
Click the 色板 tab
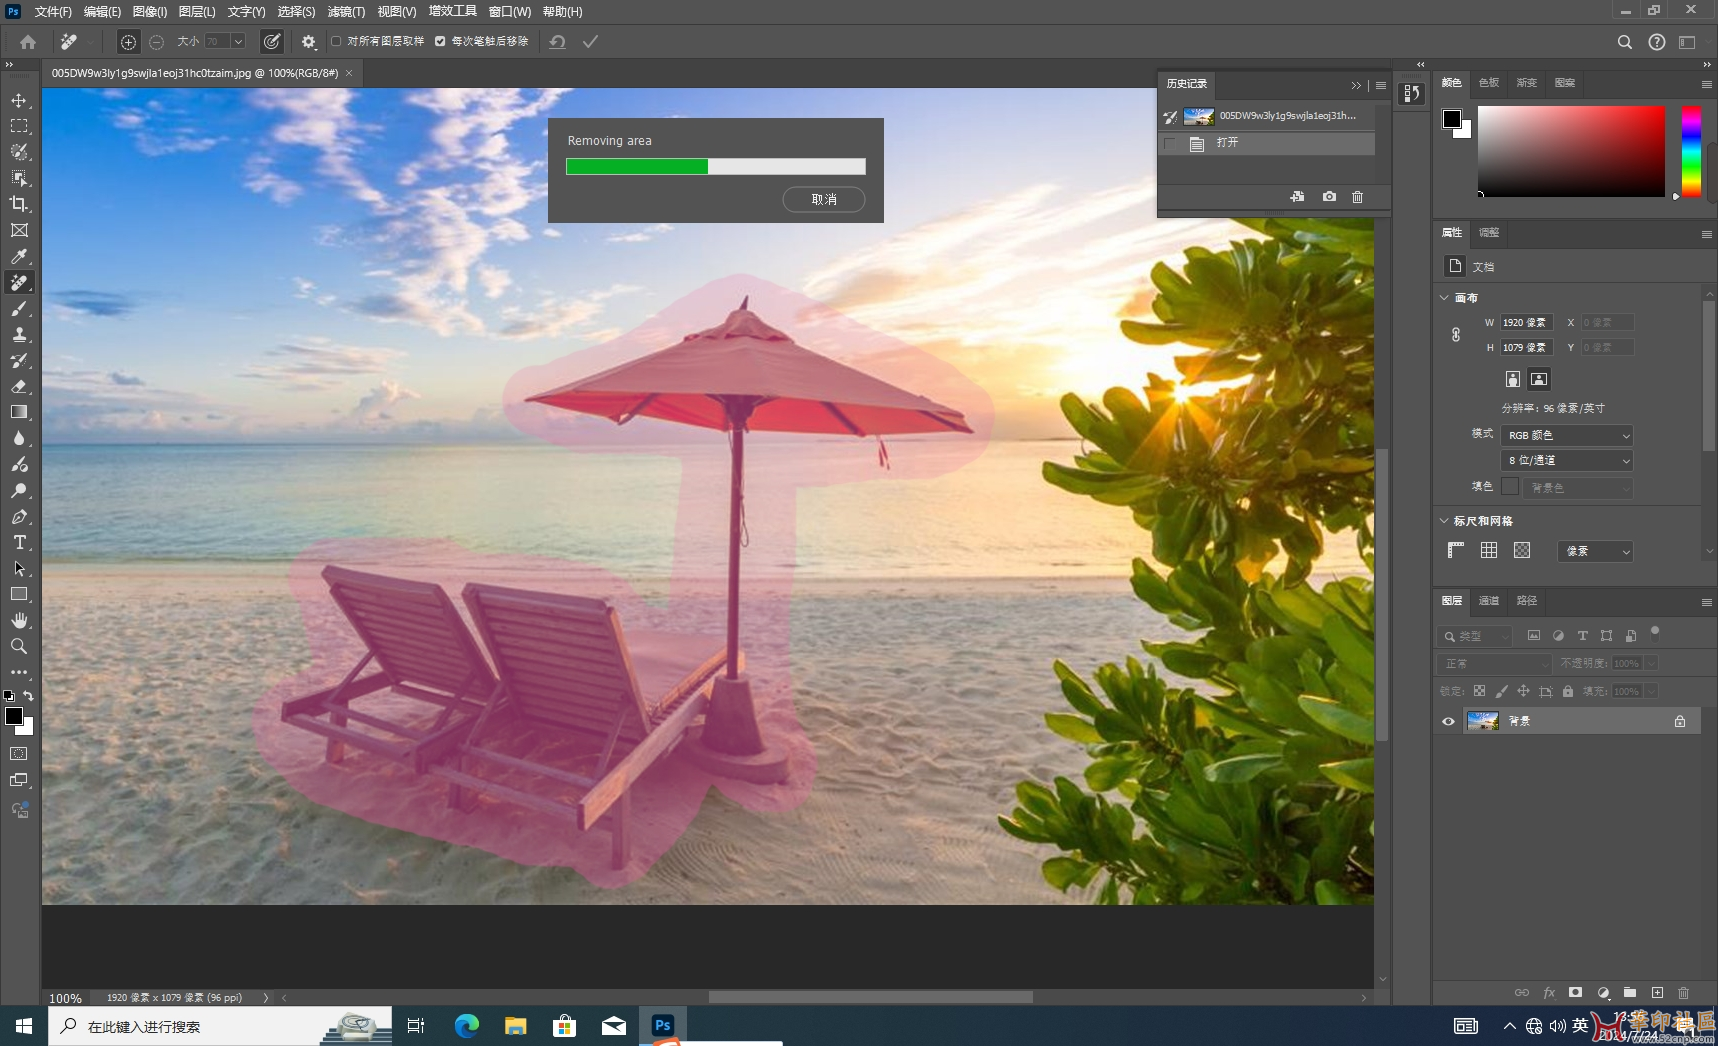point(1489,82)
